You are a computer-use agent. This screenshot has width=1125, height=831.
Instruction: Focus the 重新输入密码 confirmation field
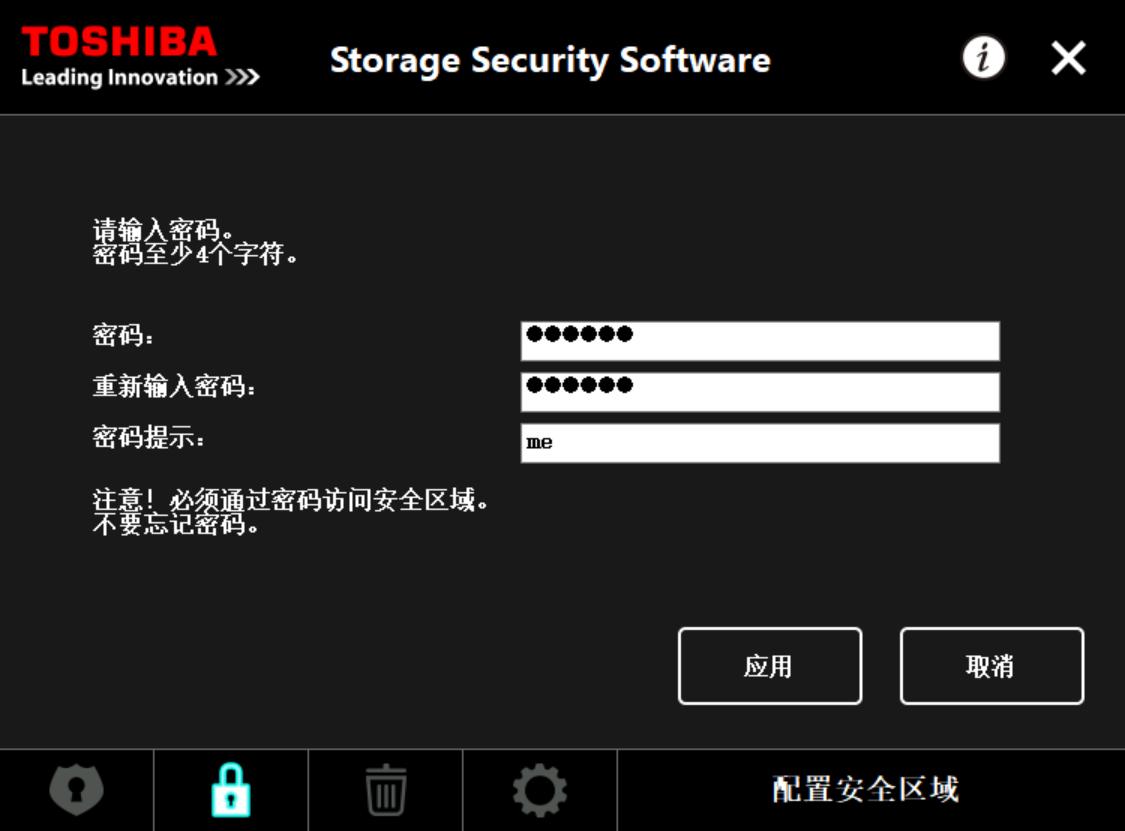click(x=760, y=392)
